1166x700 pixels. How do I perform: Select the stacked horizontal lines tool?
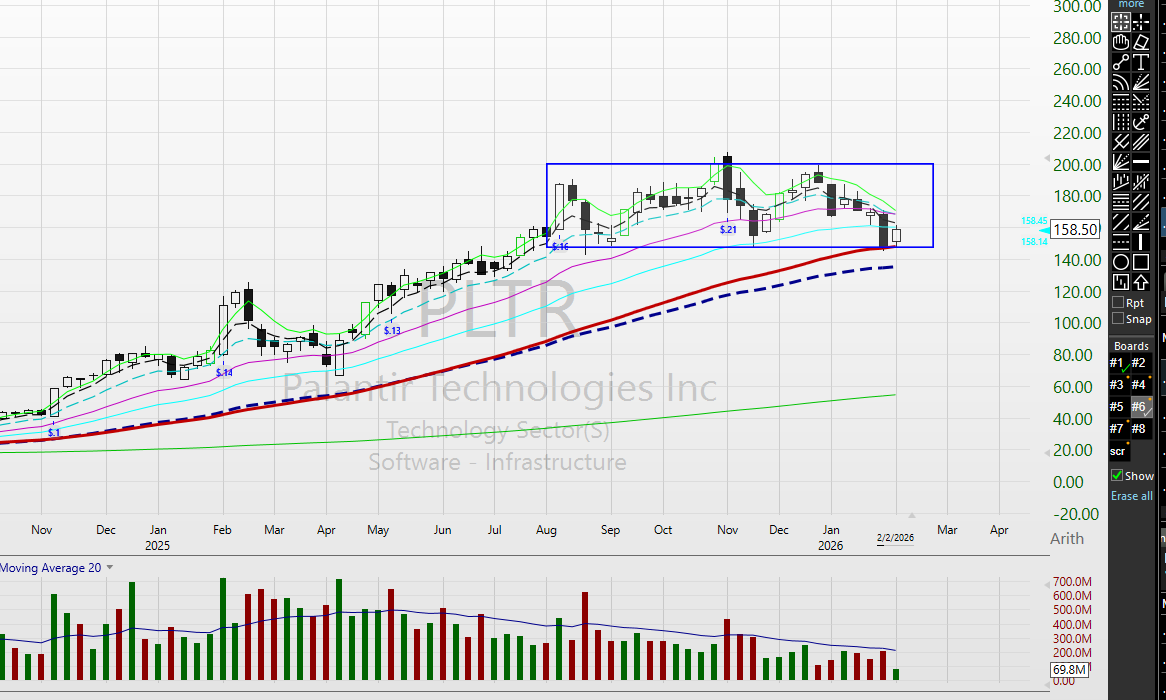[x=1121, y=202]
